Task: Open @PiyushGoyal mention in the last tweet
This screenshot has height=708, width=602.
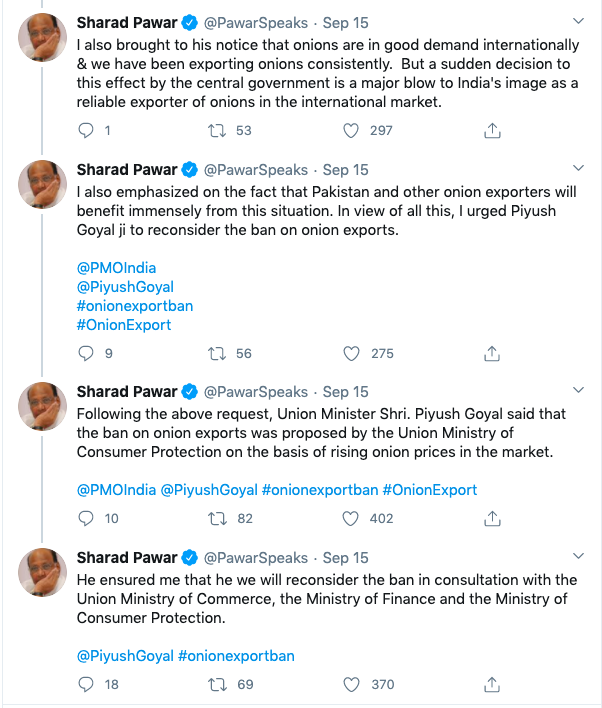Action: pyautogui.click(x=124, y=656)
